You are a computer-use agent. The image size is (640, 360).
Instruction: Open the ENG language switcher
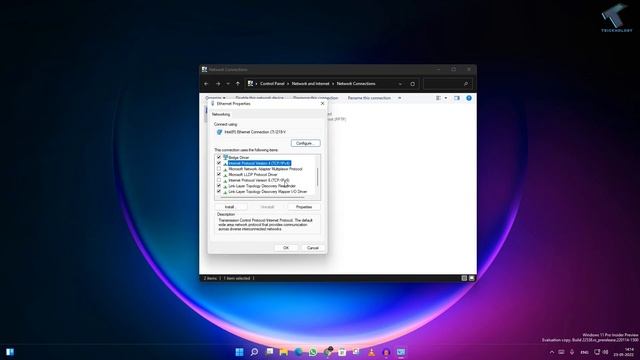584,352
